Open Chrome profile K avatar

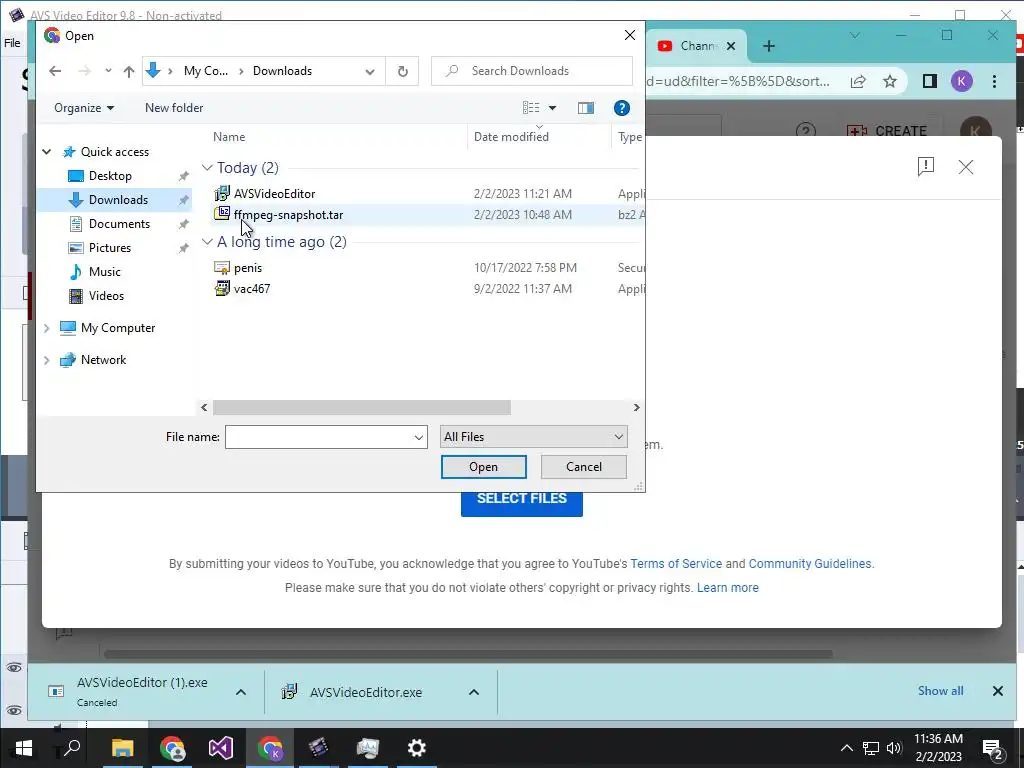pos(961,81)
